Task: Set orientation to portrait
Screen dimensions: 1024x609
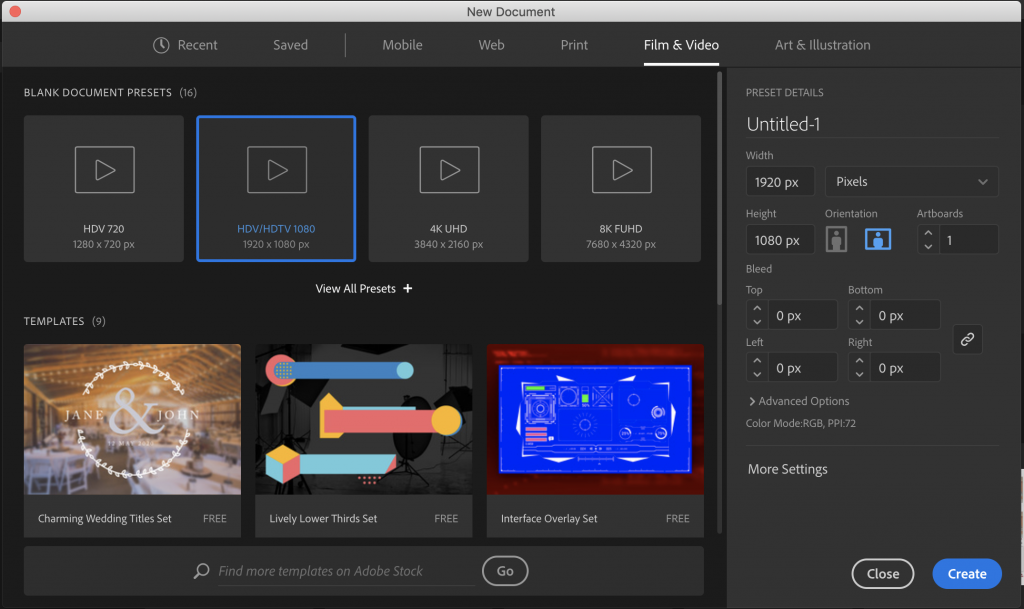Action: pos(836,240)
